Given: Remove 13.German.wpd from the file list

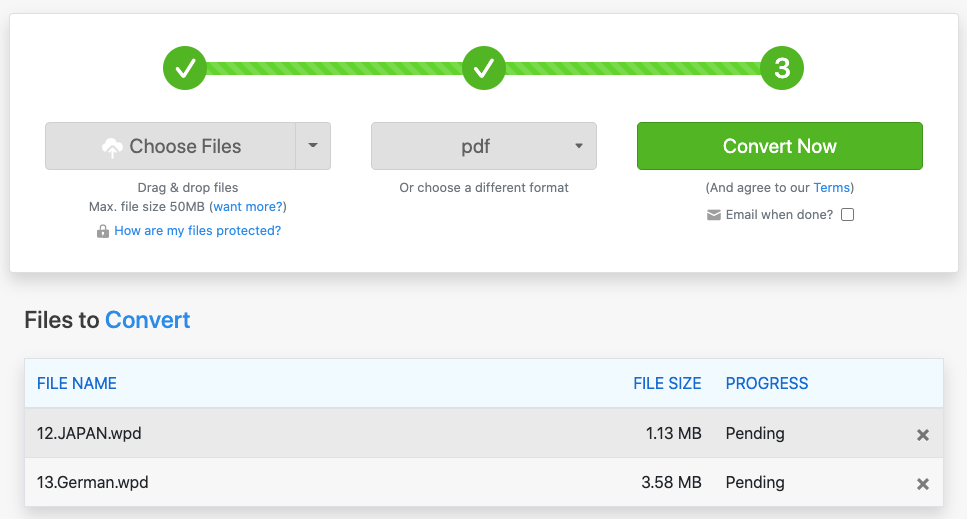Looking at the screenshot, I should [x=923, y=484].
